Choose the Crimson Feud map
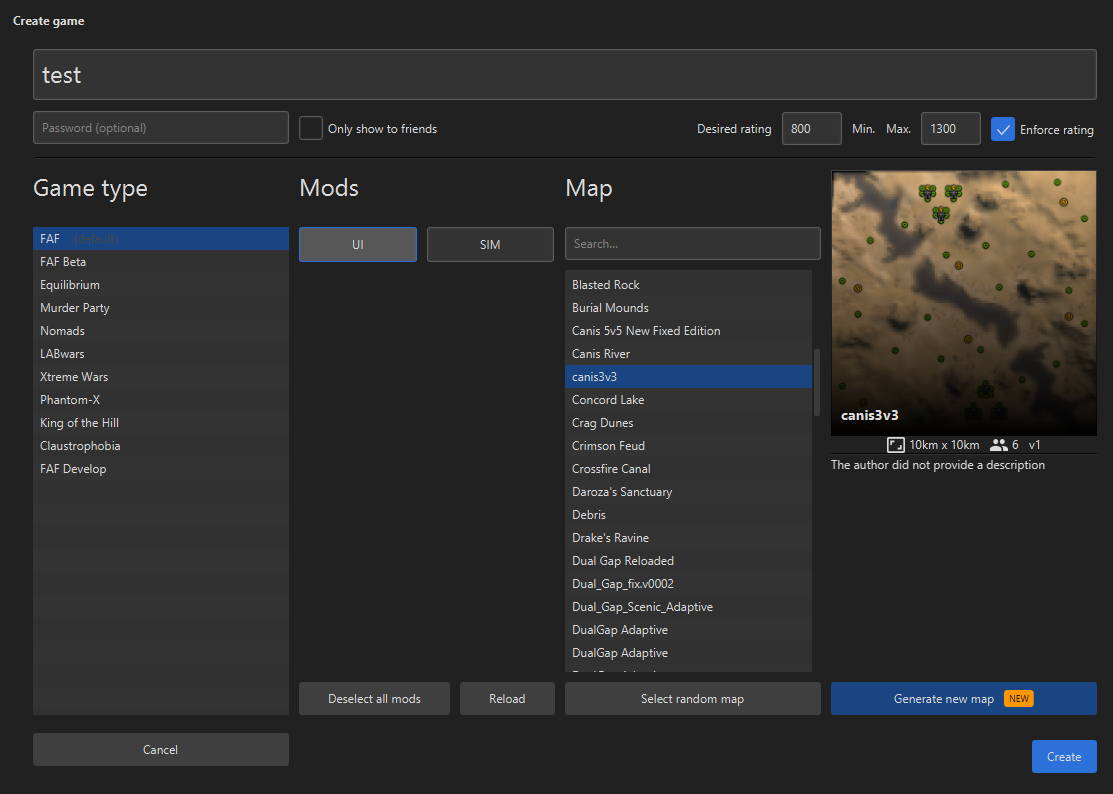The image size is (1113, 794). [689, 446]
